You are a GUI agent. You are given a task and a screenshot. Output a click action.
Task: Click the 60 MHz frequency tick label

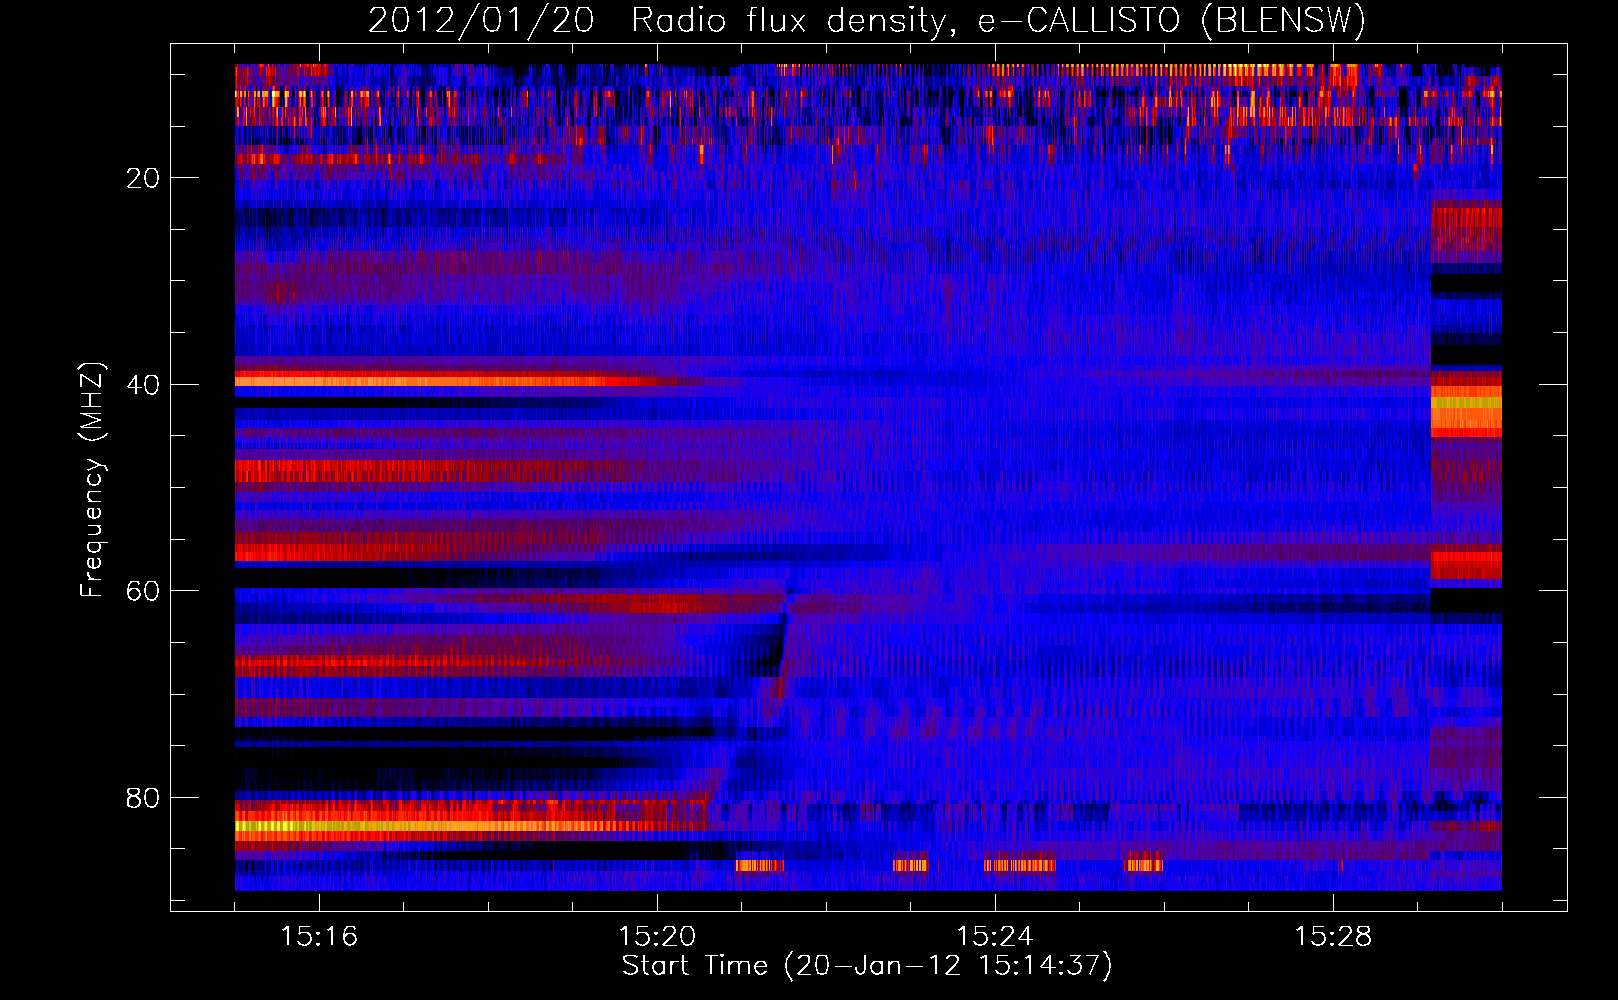[x=143, y=591]
